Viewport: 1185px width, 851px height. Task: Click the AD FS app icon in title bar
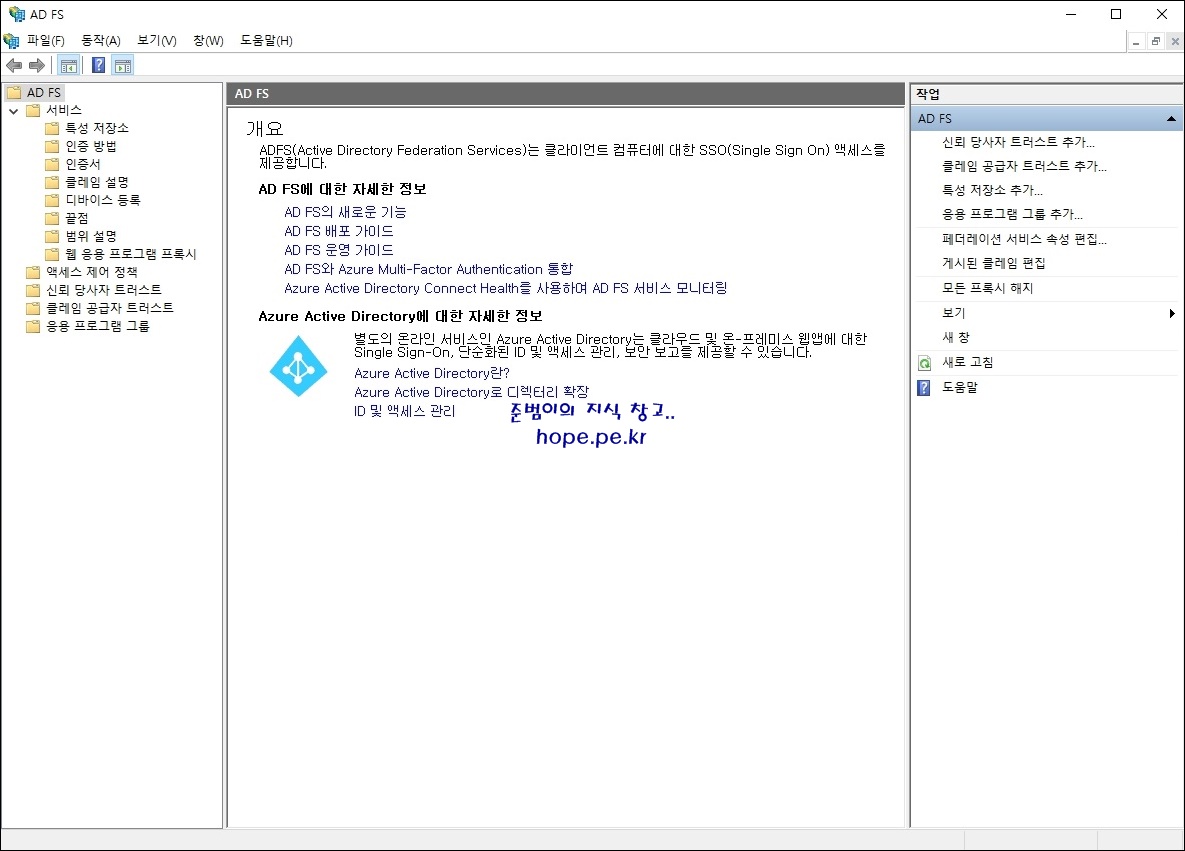pyautogui.click(x=16, y=14)
